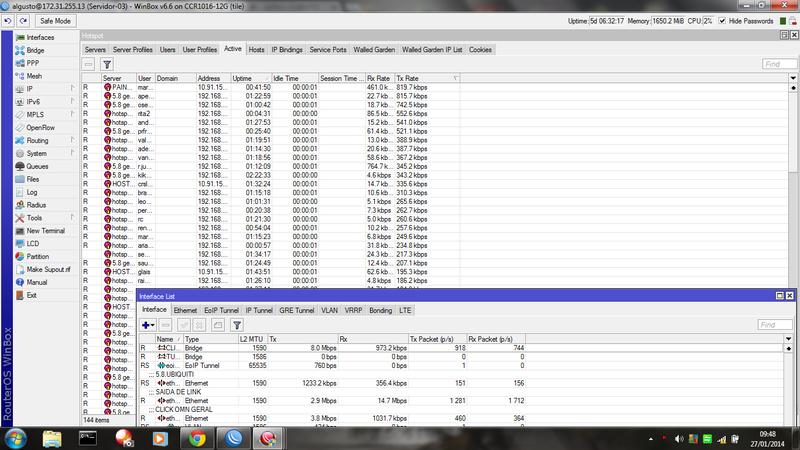The width and height of the screenshot is (800, 450).
Task: Open LCD settings in sidebar
Action: 32,243
